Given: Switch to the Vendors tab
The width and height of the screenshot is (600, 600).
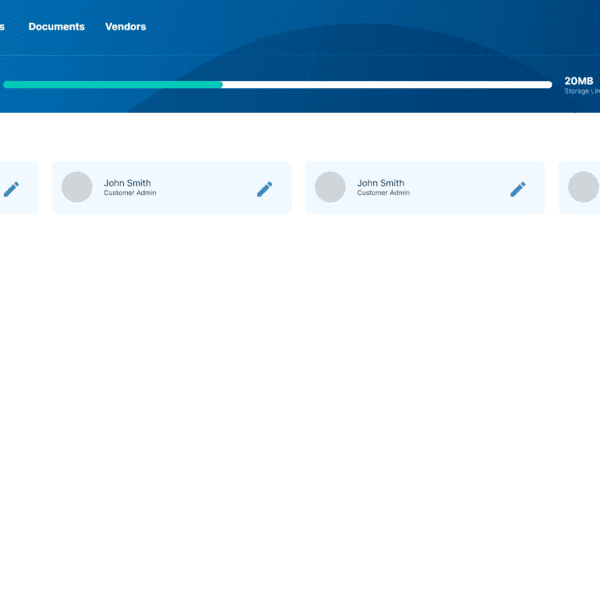Looking at the screenshot, I should 125,27.
